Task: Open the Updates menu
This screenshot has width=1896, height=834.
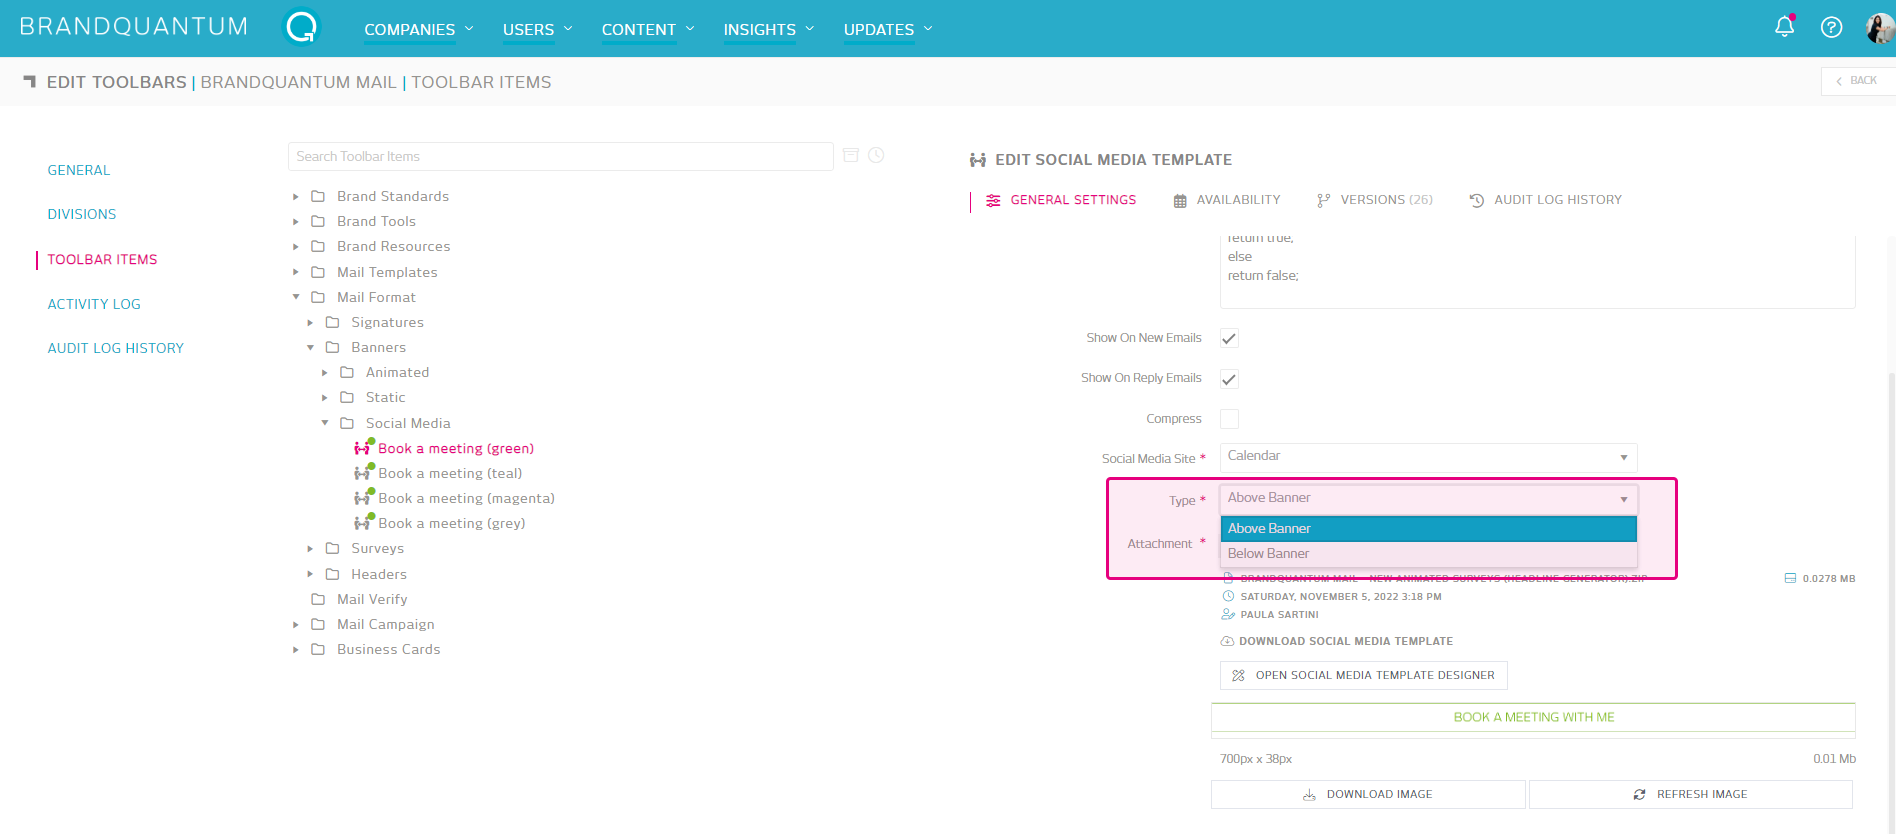Action: 888,30
